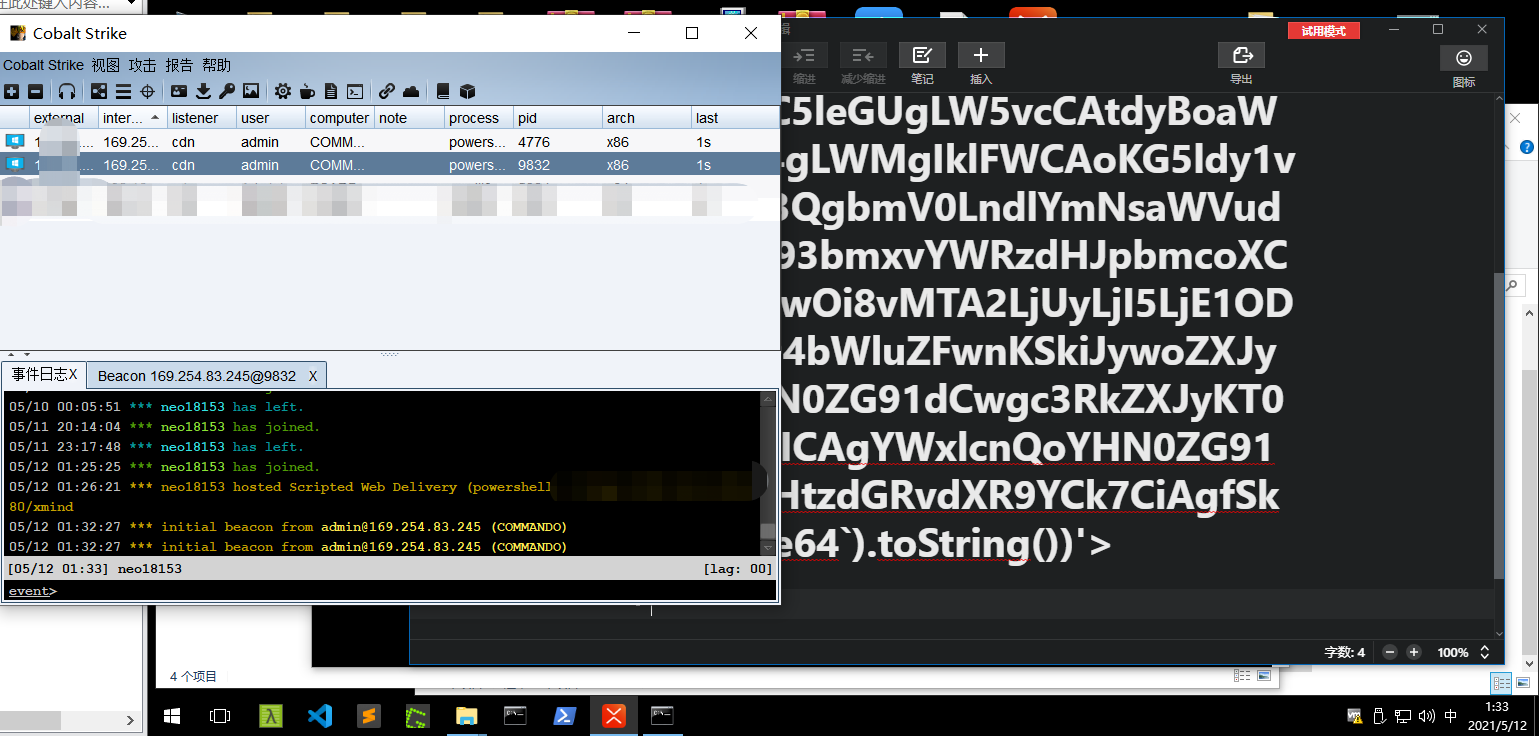
Task: Sort sessions by the process column header
Action: click(478, 118)
